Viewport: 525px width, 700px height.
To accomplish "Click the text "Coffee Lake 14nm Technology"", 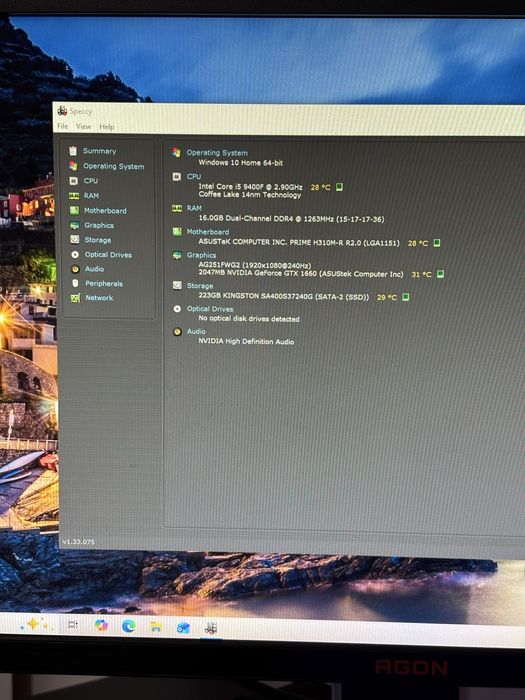I will coord(250,195).
